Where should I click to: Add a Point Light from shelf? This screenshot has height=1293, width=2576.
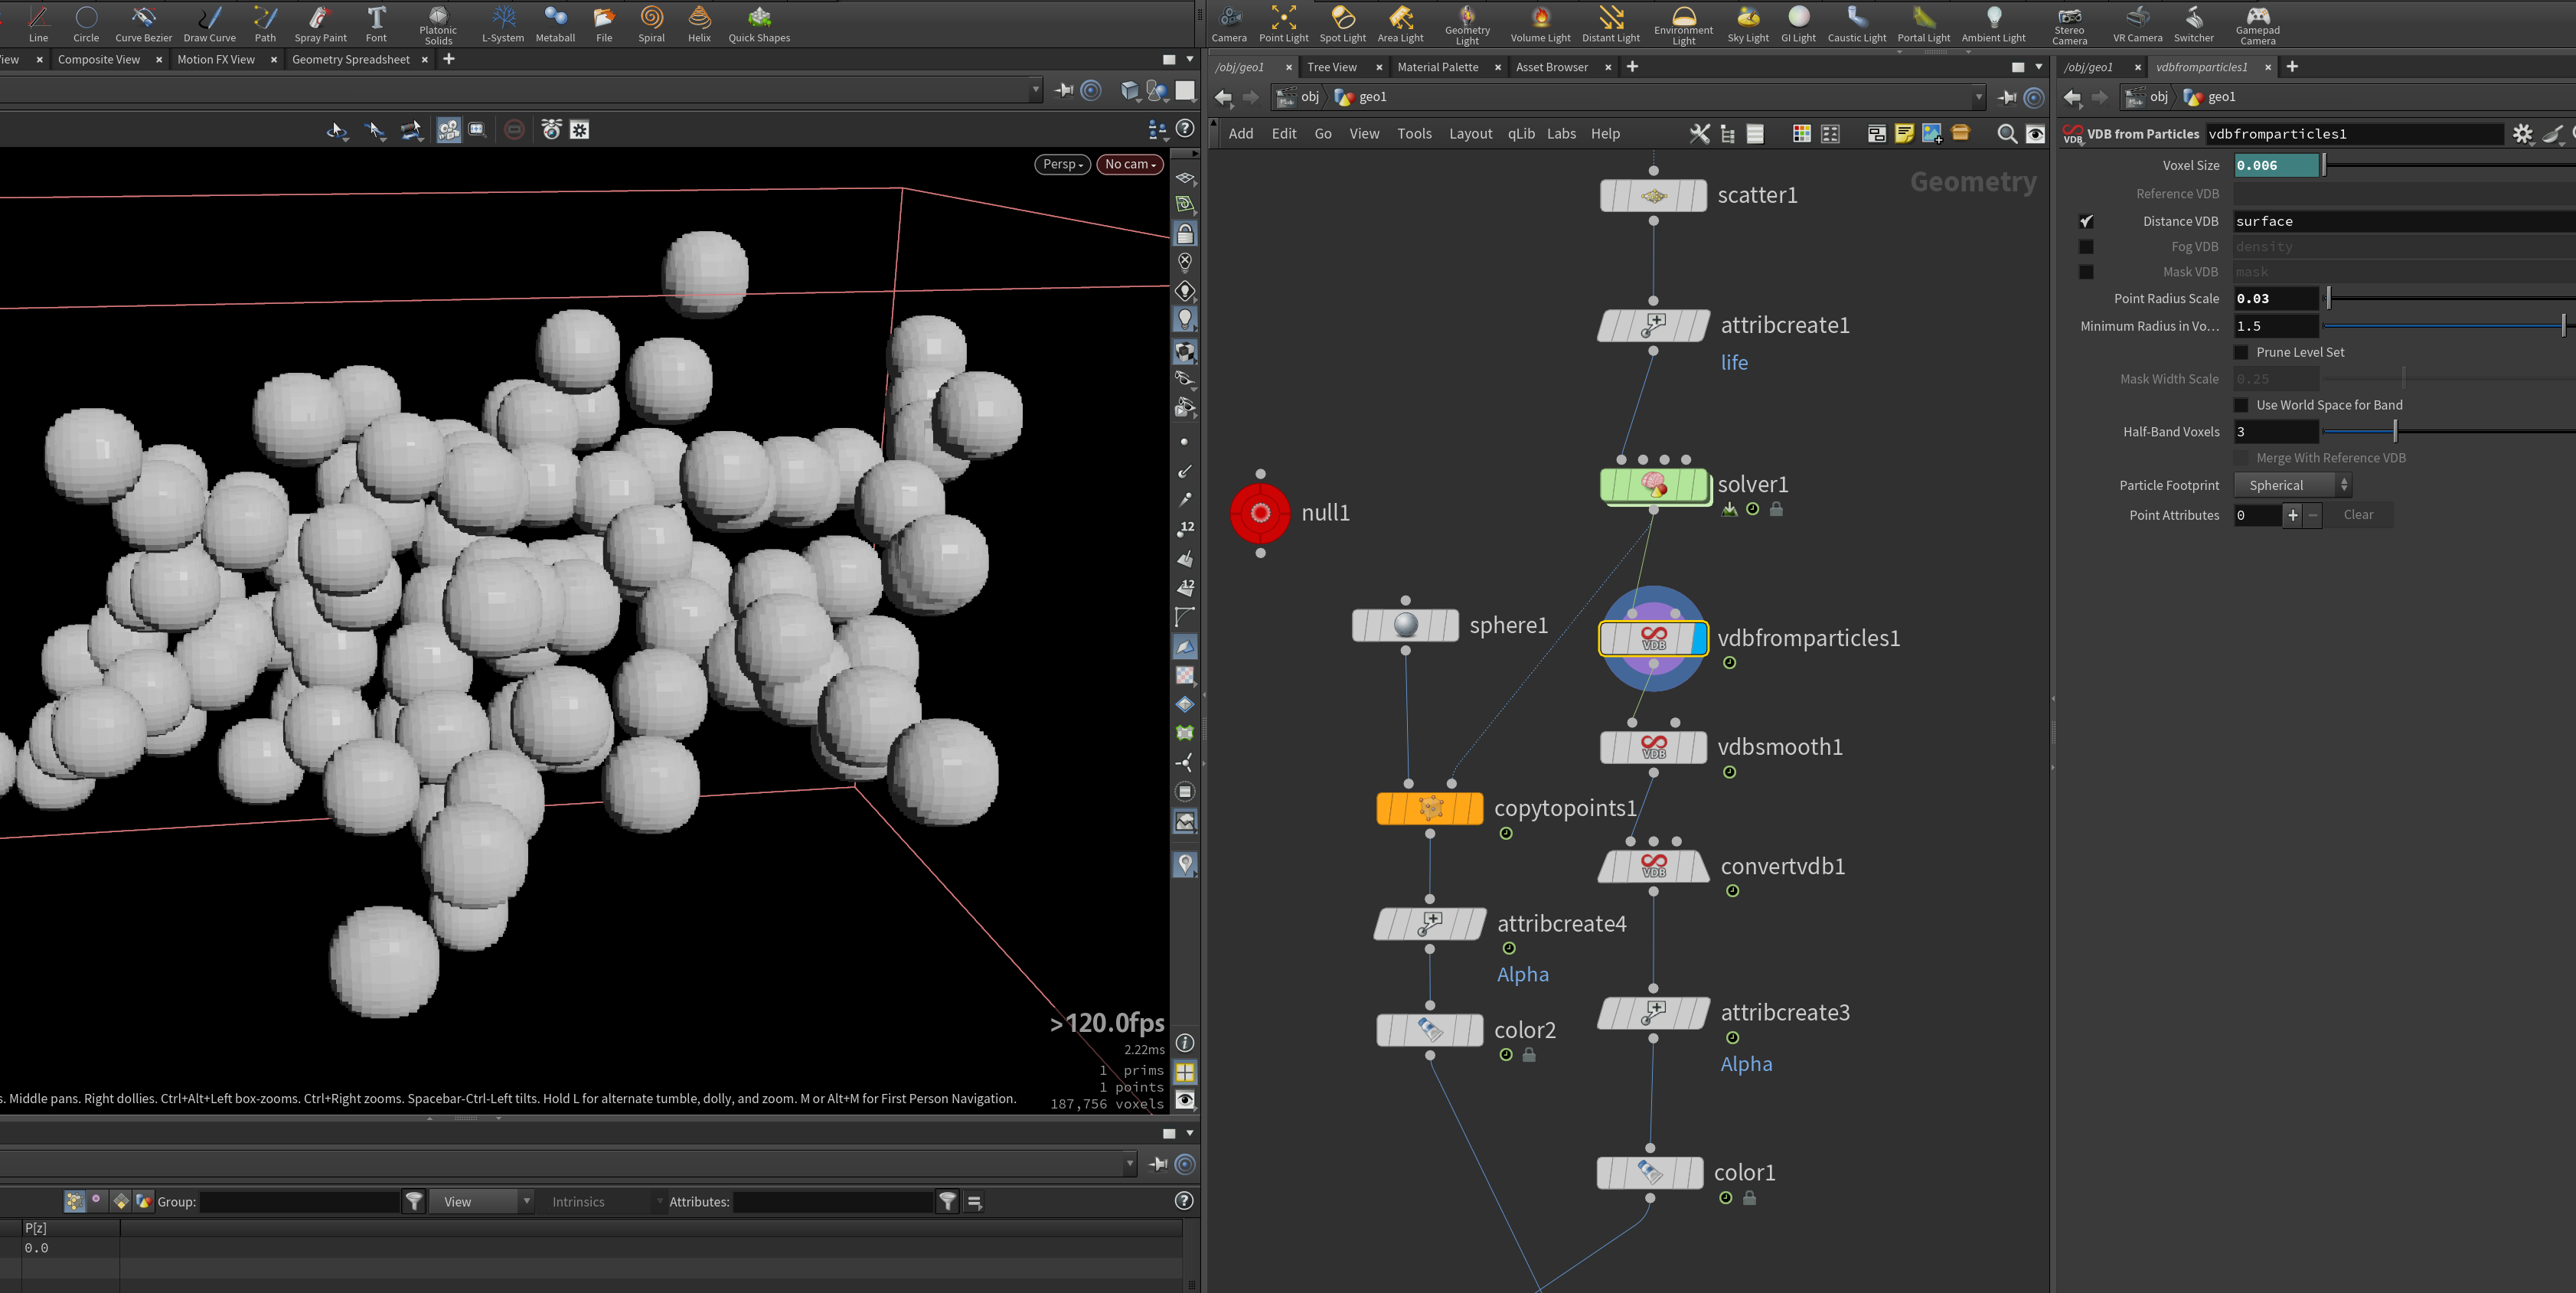tap(1283, 24)
